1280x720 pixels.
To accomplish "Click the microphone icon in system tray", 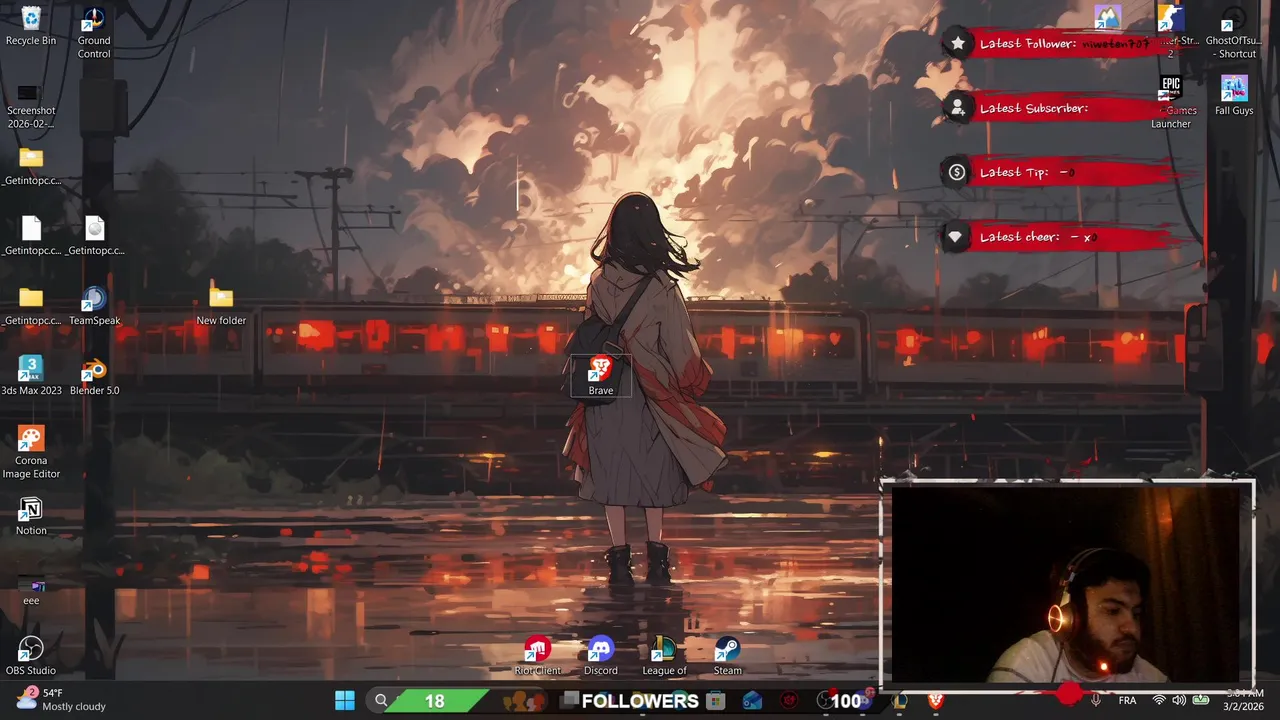I will tap(1096, 700).
